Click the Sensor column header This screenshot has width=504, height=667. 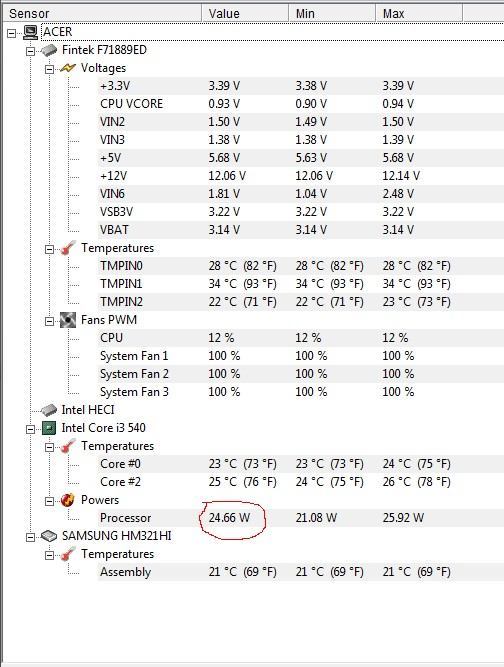click(x=102, y=14)
